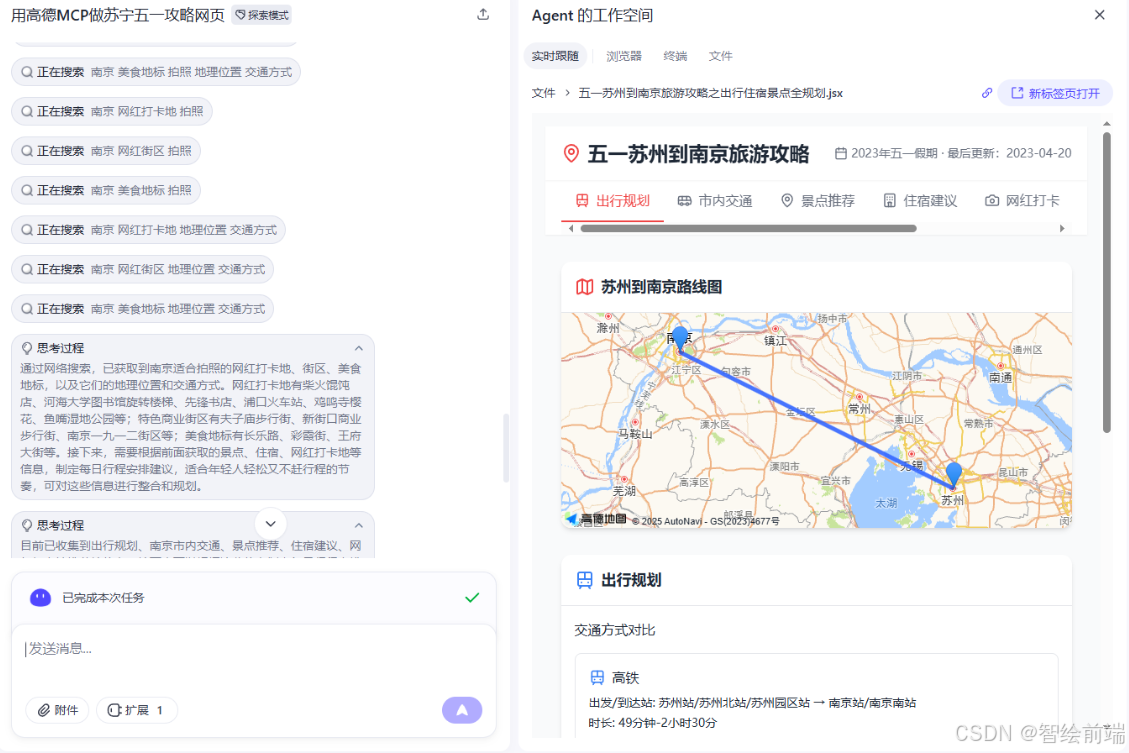Collapse the second 思考过程 panel

tap(359, 526)
